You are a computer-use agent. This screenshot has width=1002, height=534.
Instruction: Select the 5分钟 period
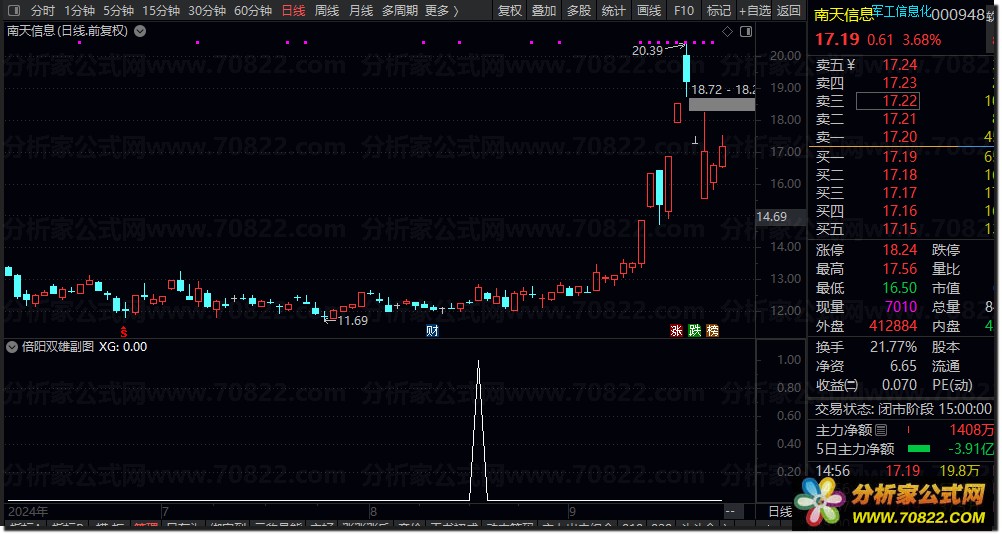pos(118,11)
